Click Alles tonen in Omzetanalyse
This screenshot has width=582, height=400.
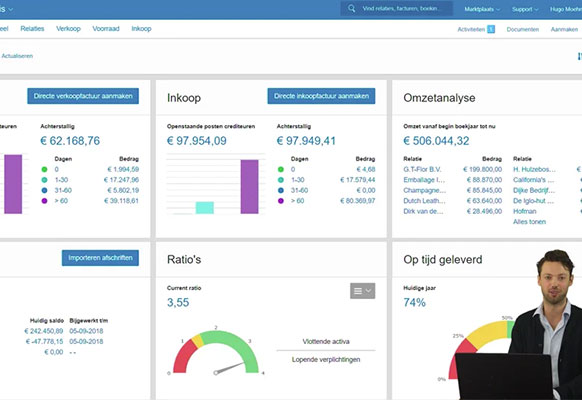[529, 222]
